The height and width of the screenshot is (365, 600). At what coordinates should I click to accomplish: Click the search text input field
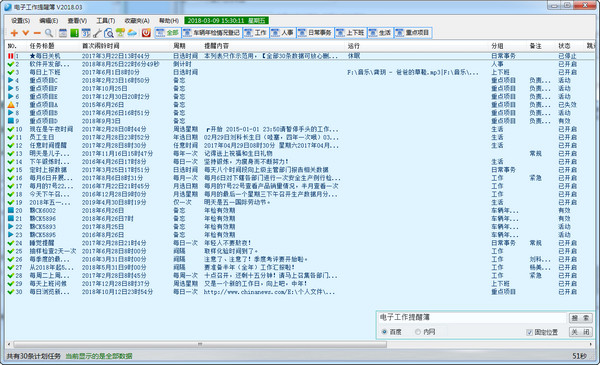pyautogui.click(x=472, y=318)
